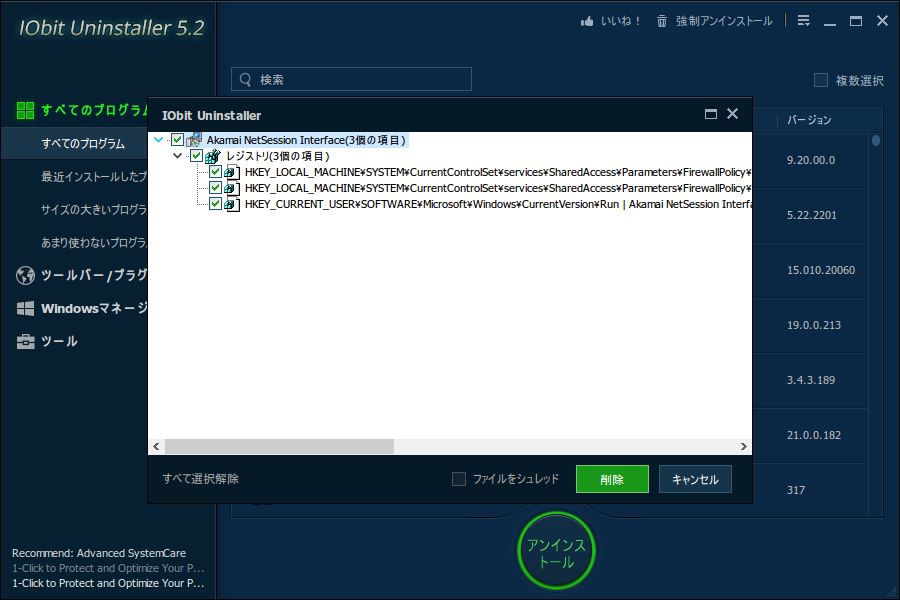Screen dimensions: 900x600
Task: Click the Akamai NetSession Interface program icon
Action: (194, 140)
